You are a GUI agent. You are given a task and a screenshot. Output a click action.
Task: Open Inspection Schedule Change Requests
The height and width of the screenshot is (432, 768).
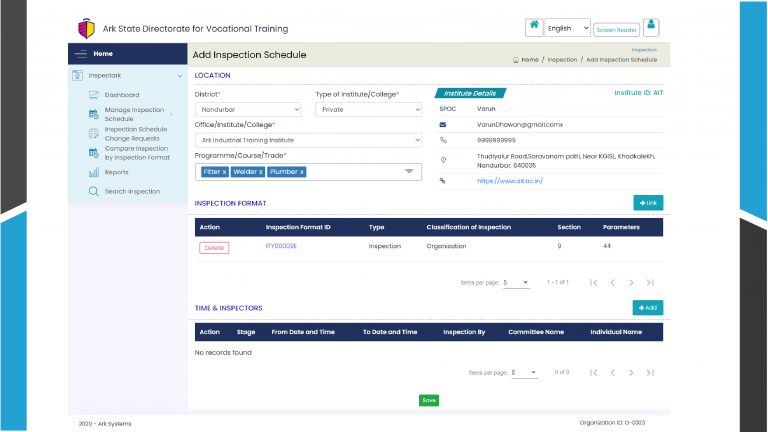coord(135,132)
